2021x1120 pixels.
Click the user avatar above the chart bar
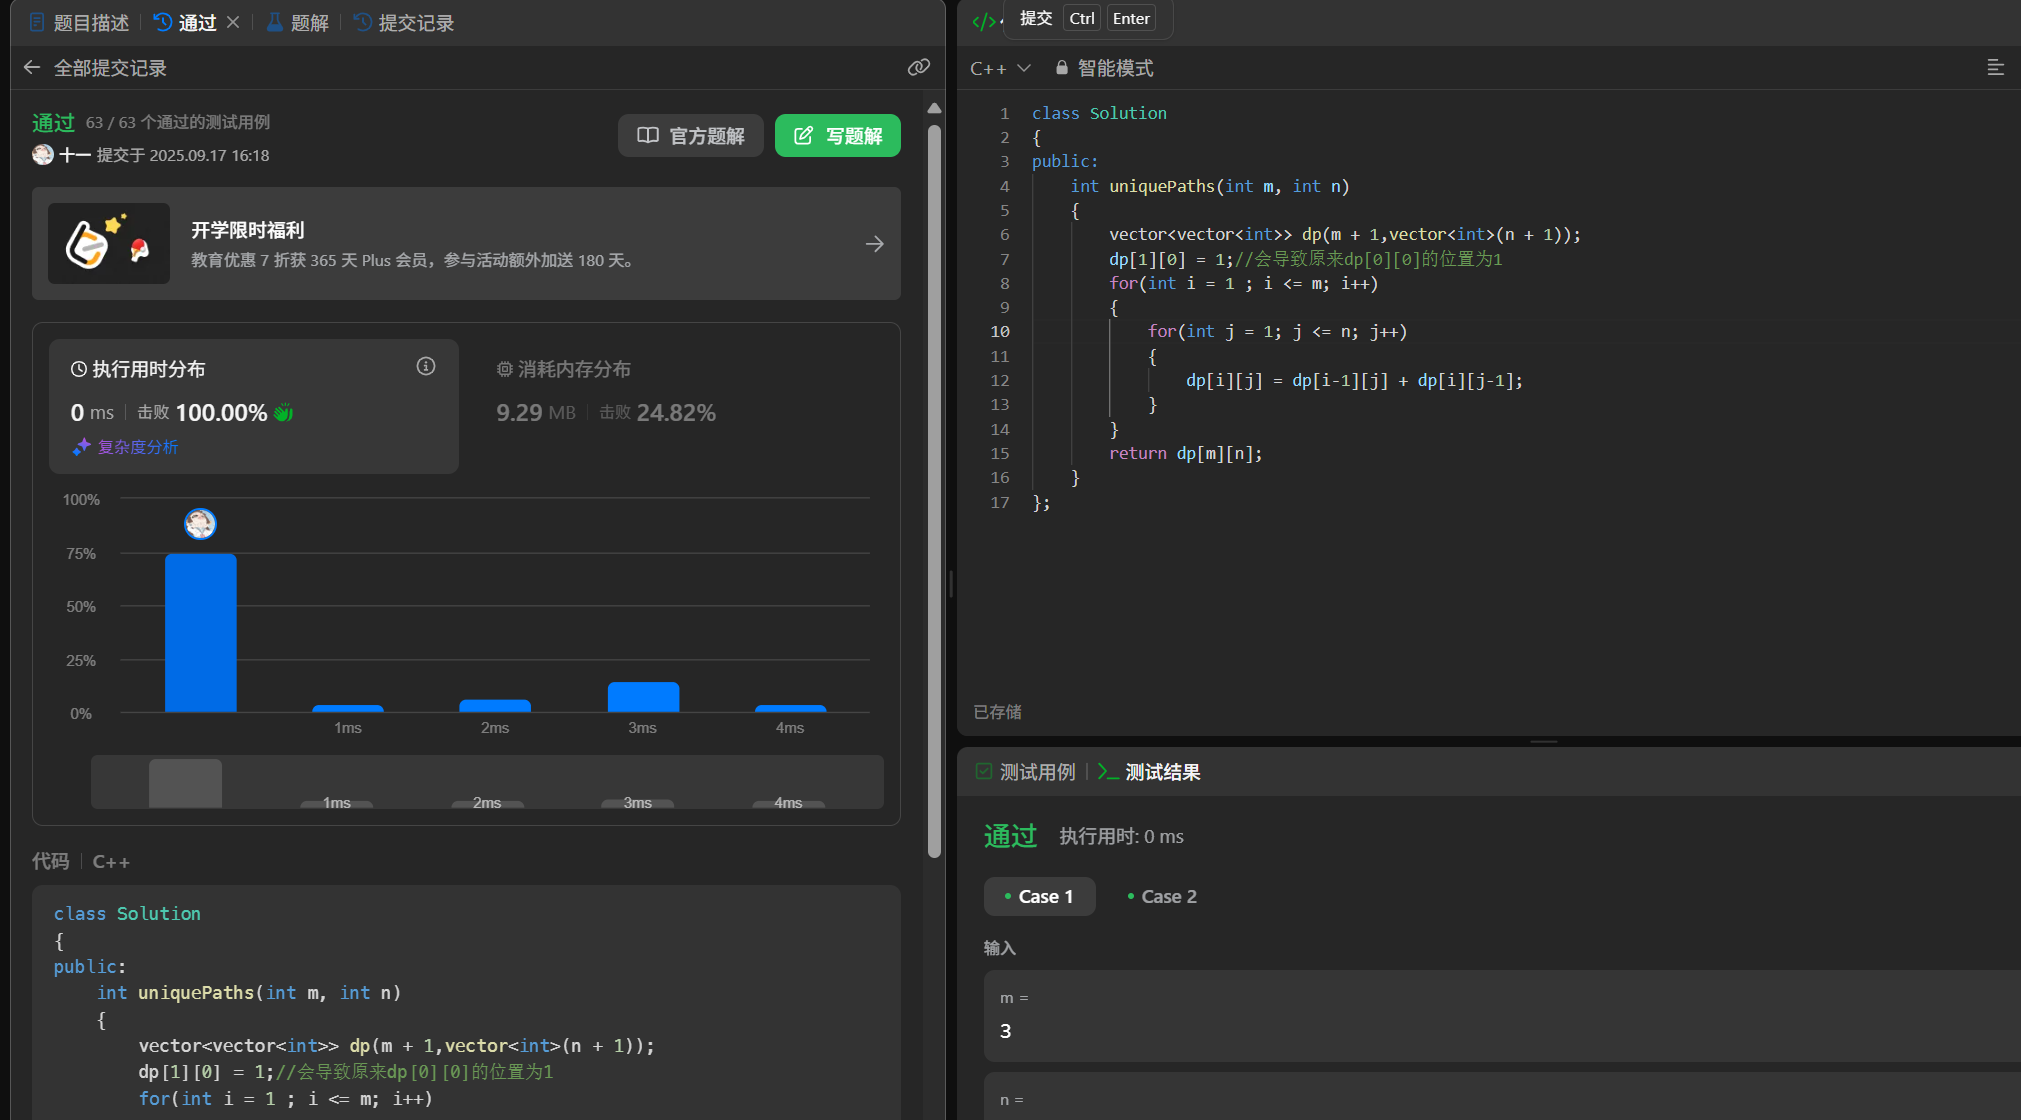click(x=200, y=523)
